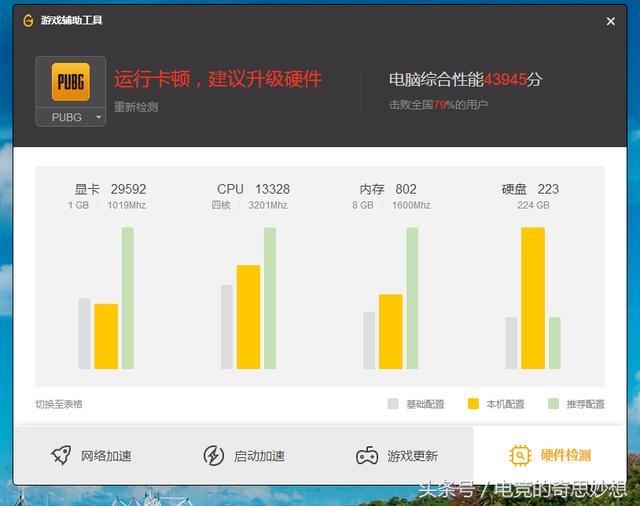
Task: Close the 游戏辅助工具 window
Action: coord(611,21)
